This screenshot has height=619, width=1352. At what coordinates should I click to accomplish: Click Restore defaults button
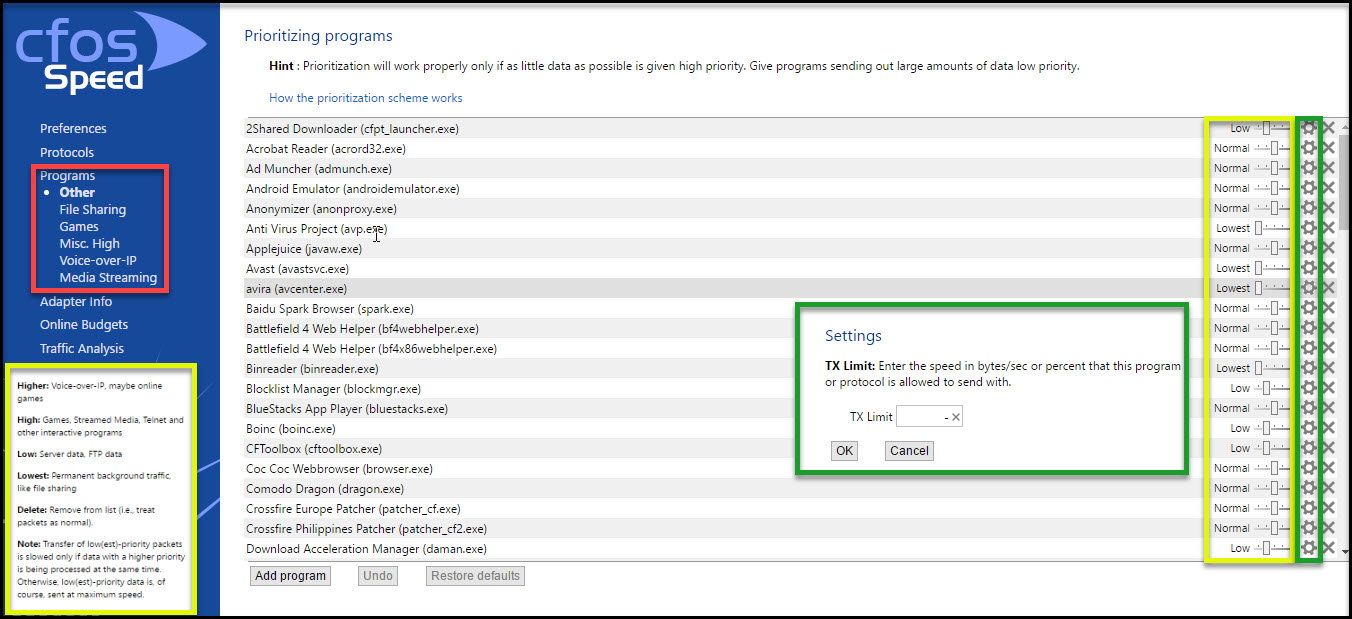tap(475, 575)
